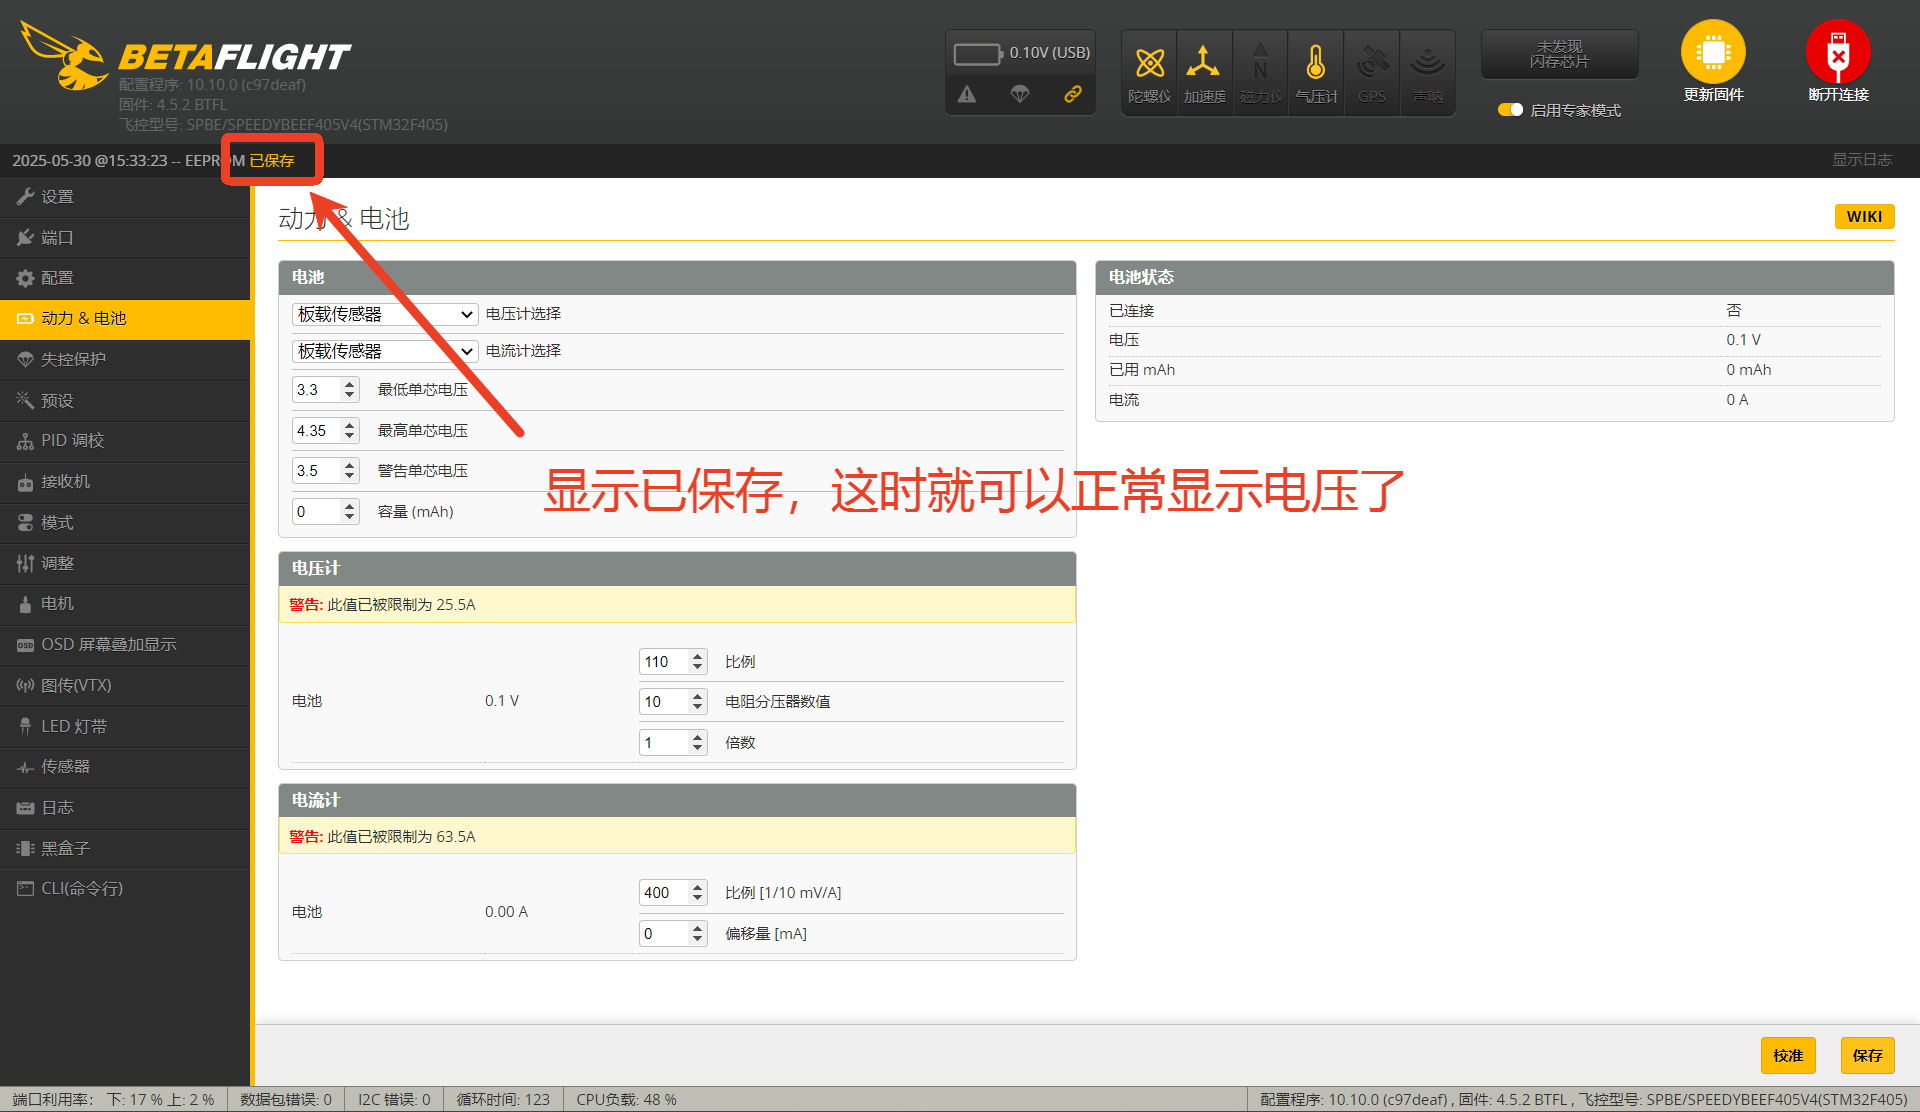Click the failsafe parachute status icon
This screenshot has height=1112, width=1920.
(1020, 94)
